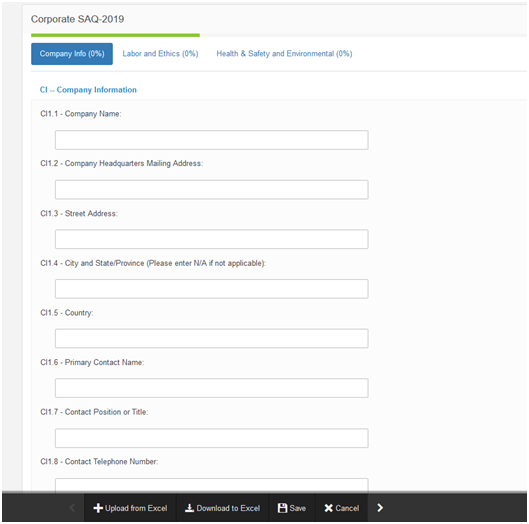Focus the Company Headquarters Mailing Address field
The image size is (529, 524).
pos(212,190)
